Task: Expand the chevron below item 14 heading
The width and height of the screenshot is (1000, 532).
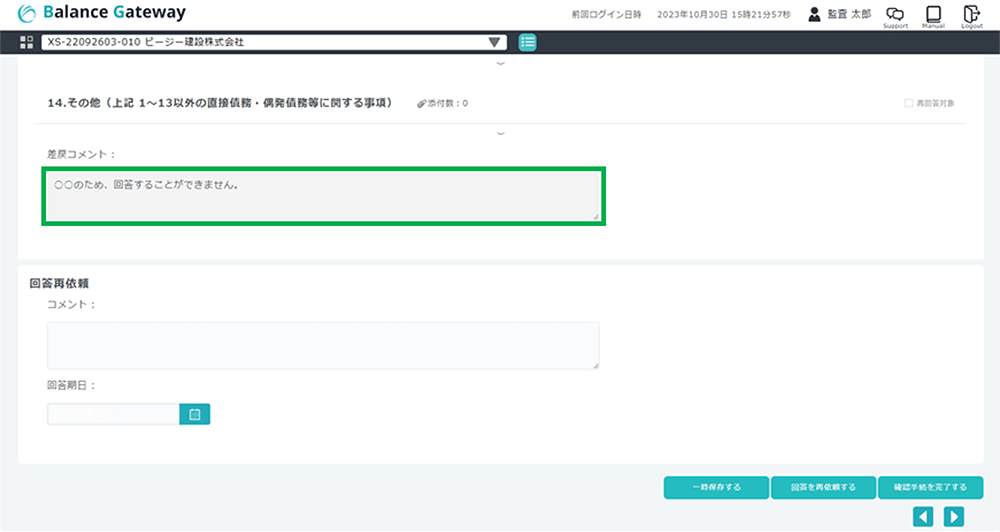Action: coord(500,132)
